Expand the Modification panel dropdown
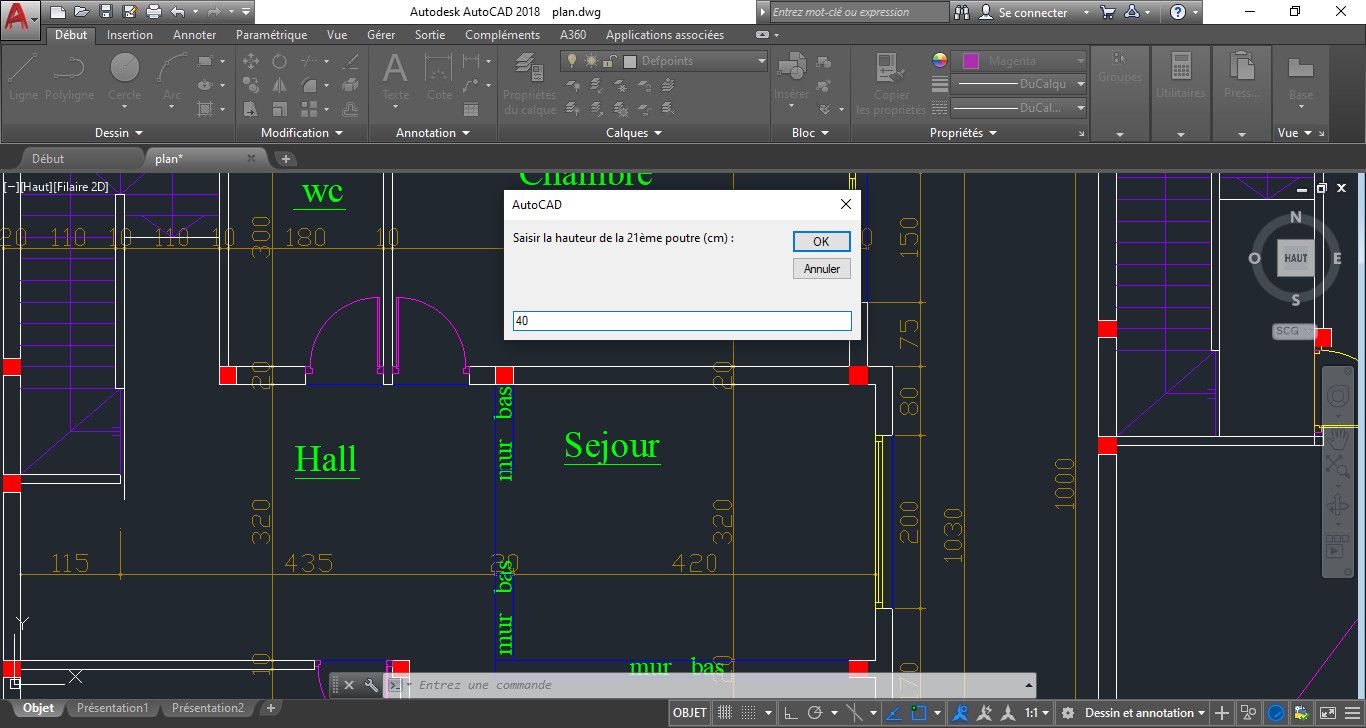The width and height of the screenshot is (1366, 728). click(x=302, y=132)
